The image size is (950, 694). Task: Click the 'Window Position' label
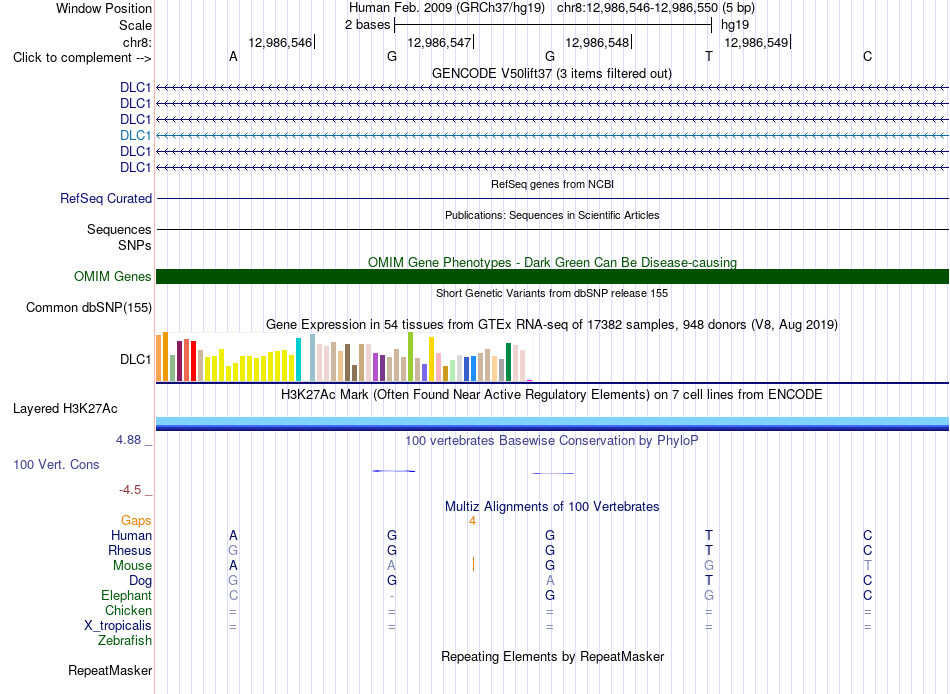point(104,8)
